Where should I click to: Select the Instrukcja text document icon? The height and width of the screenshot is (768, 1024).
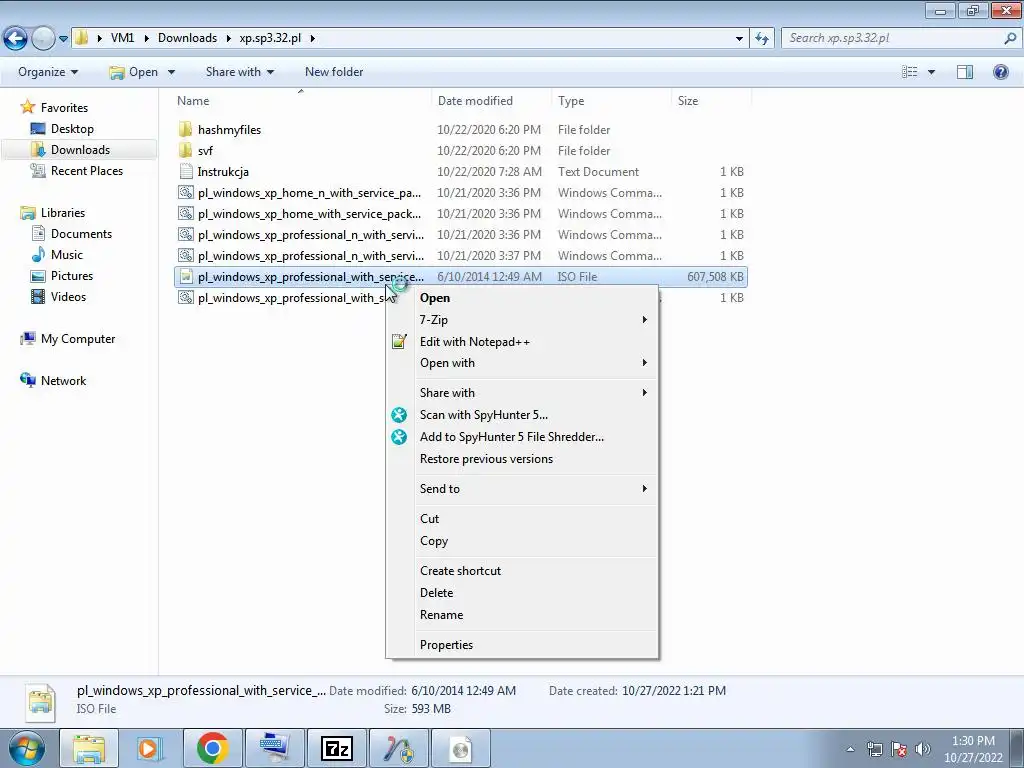click(x=185, y=171)
